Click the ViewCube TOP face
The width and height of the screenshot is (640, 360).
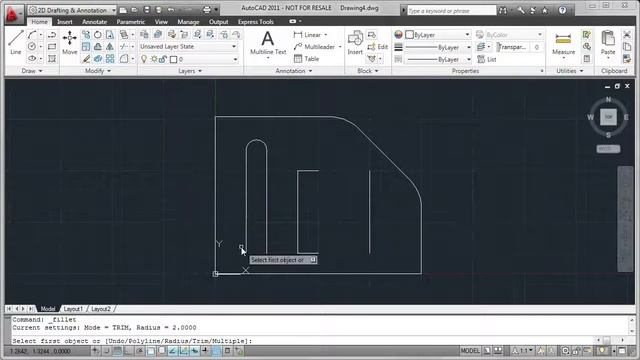(608, 117)
